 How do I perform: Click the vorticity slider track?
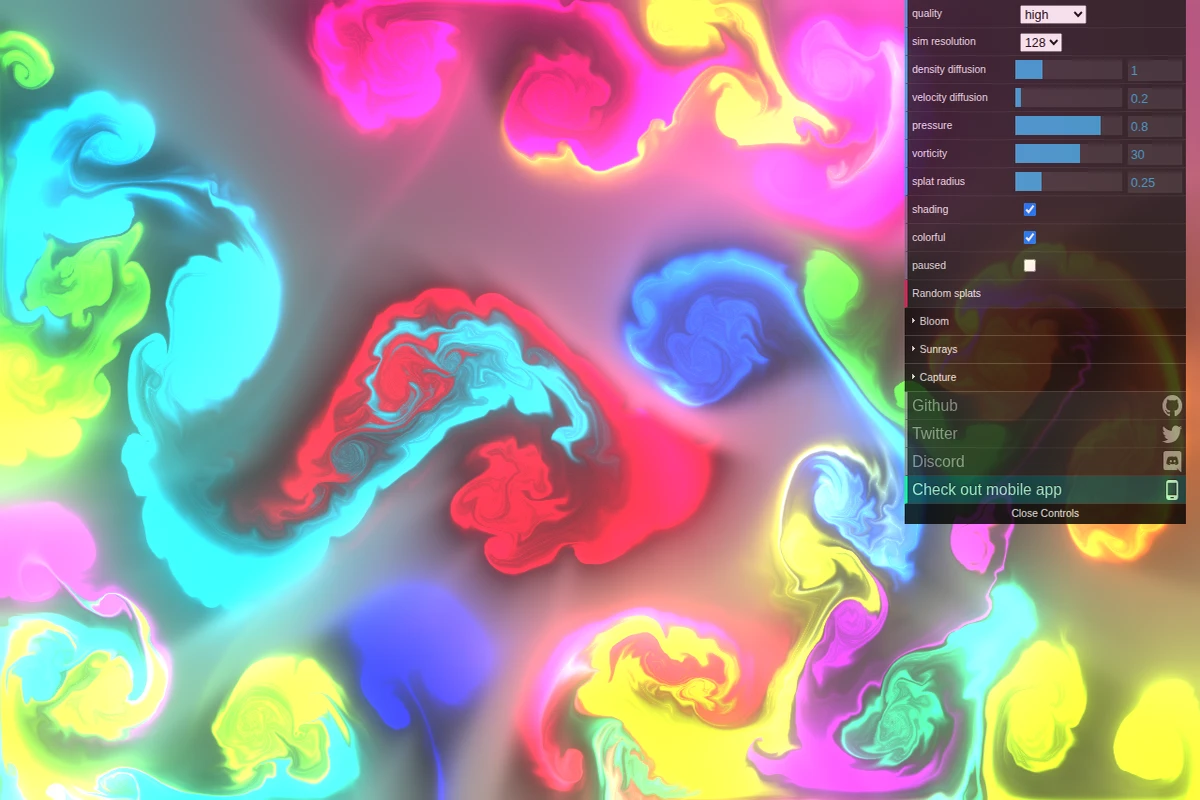click(x=1068, y=153)
